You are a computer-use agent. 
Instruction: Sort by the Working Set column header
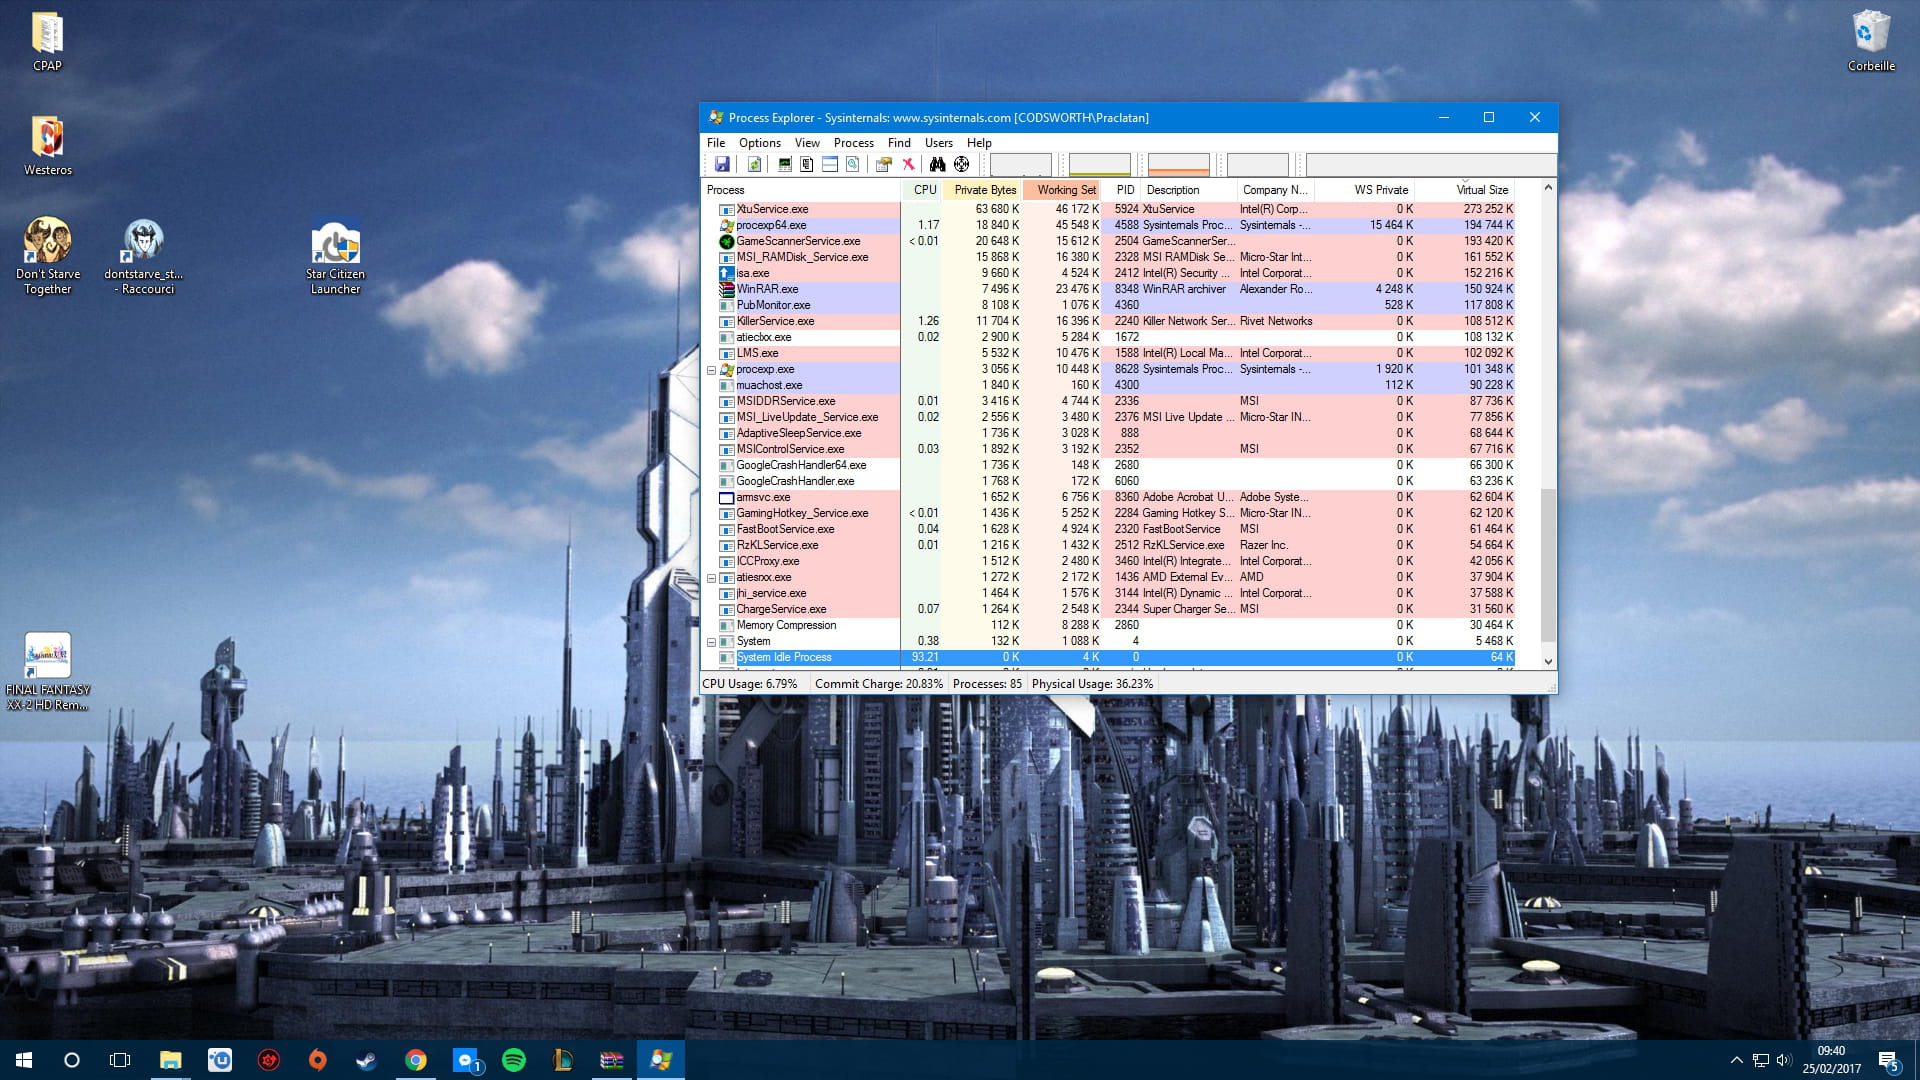pyautogui.click(x=1063, y=190)
